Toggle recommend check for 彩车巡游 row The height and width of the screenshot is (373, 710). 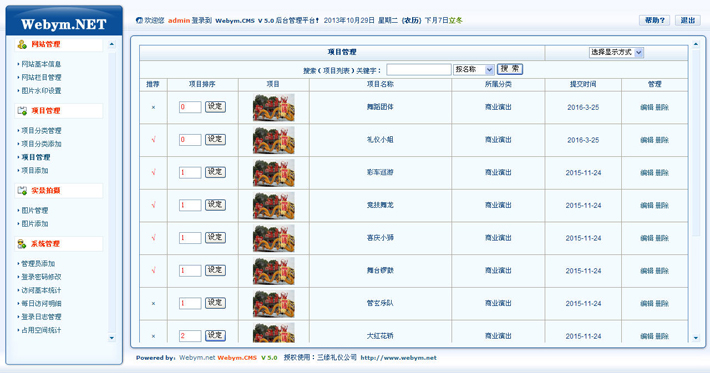tap(154, 172)
